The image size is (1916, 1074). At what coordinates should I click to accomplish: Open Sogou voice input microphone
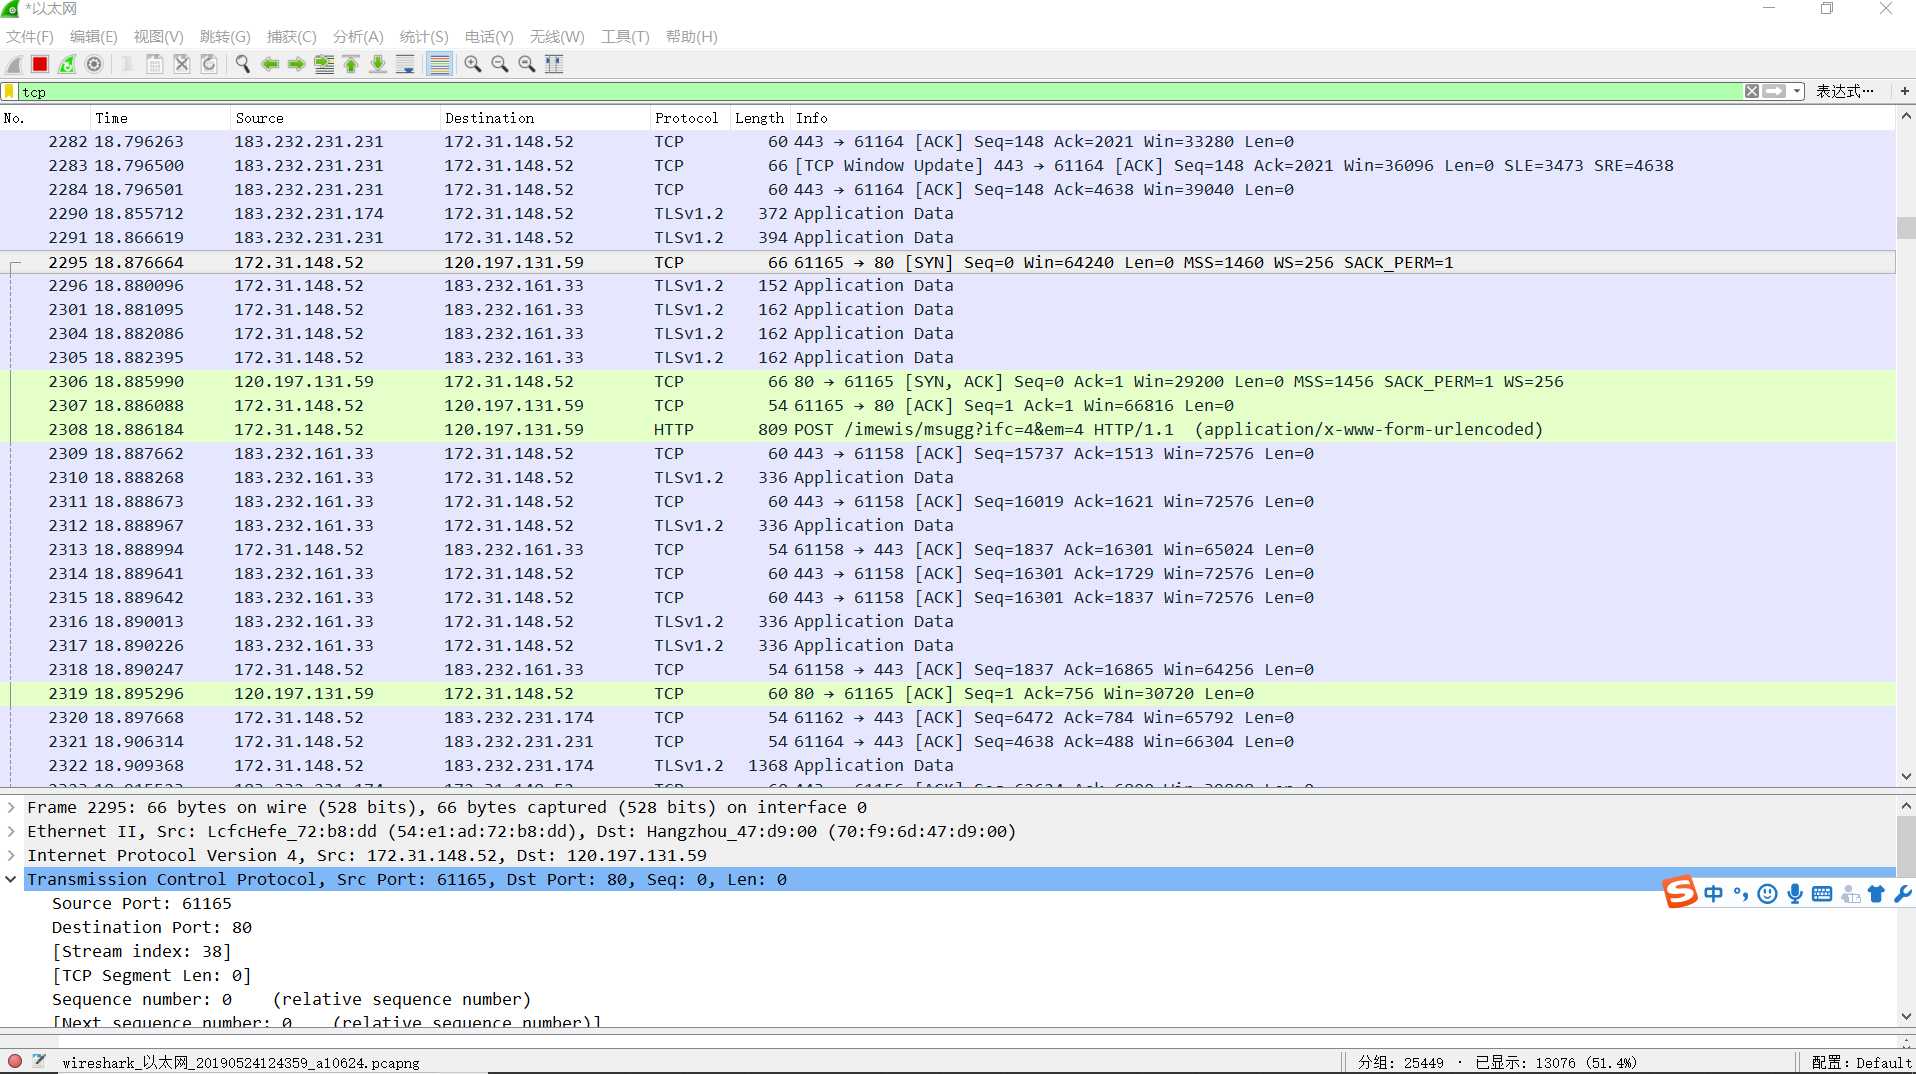click(x=1795, y=893)
